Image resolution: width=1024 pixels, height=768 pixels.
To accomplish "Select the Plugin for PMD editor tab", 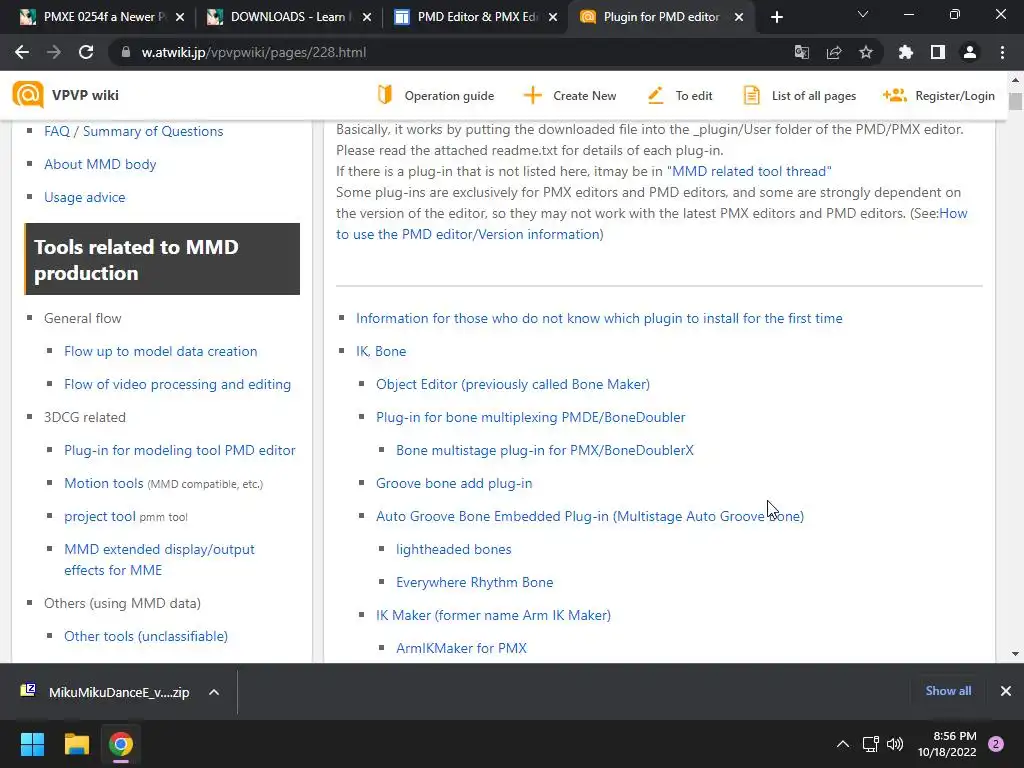I will [x=661, y=17].
